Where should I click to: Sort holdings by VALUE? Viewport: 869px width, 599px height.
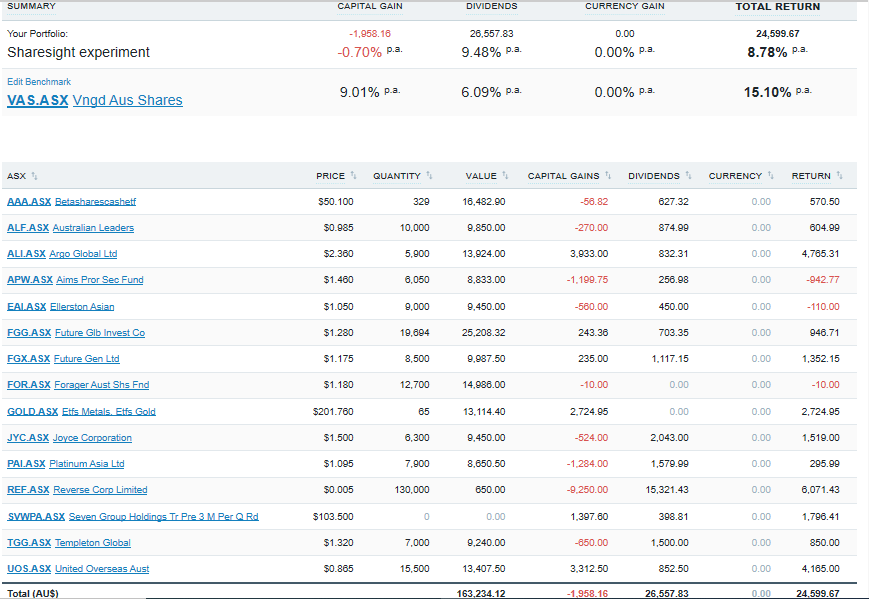(482, 175)
